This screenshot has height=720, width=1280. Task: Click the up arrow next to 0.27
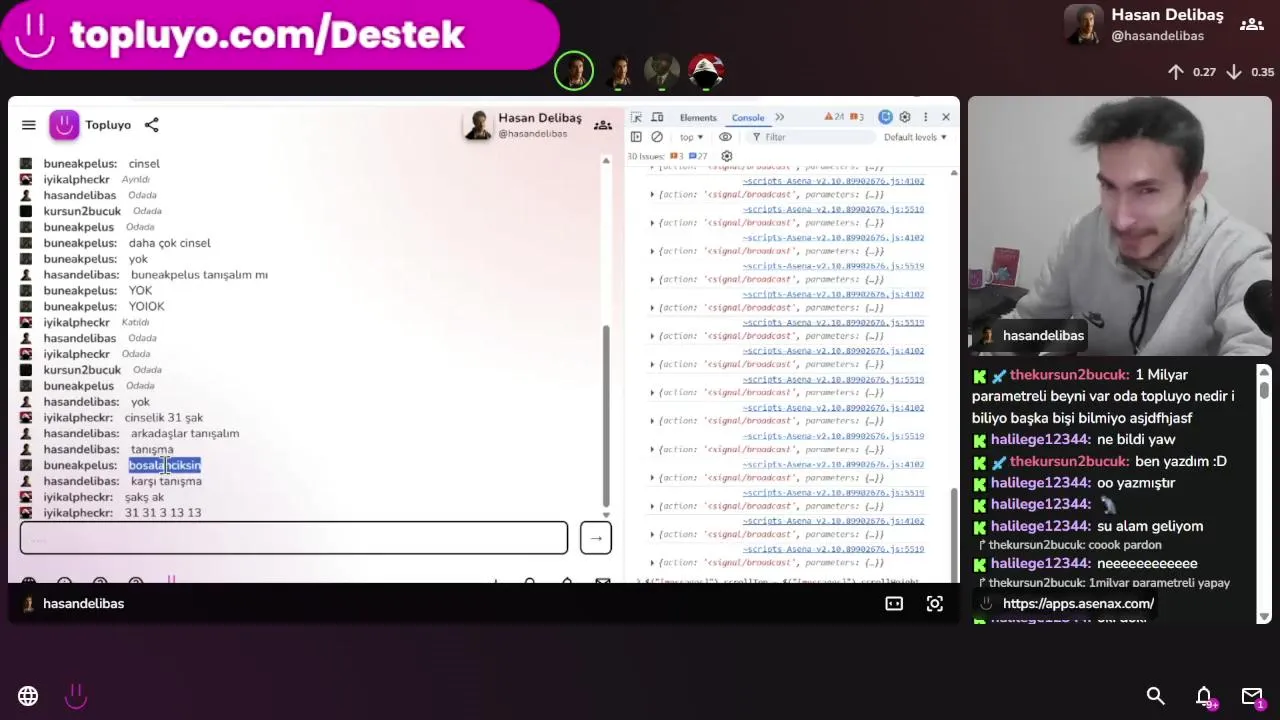coord(1176,72)
